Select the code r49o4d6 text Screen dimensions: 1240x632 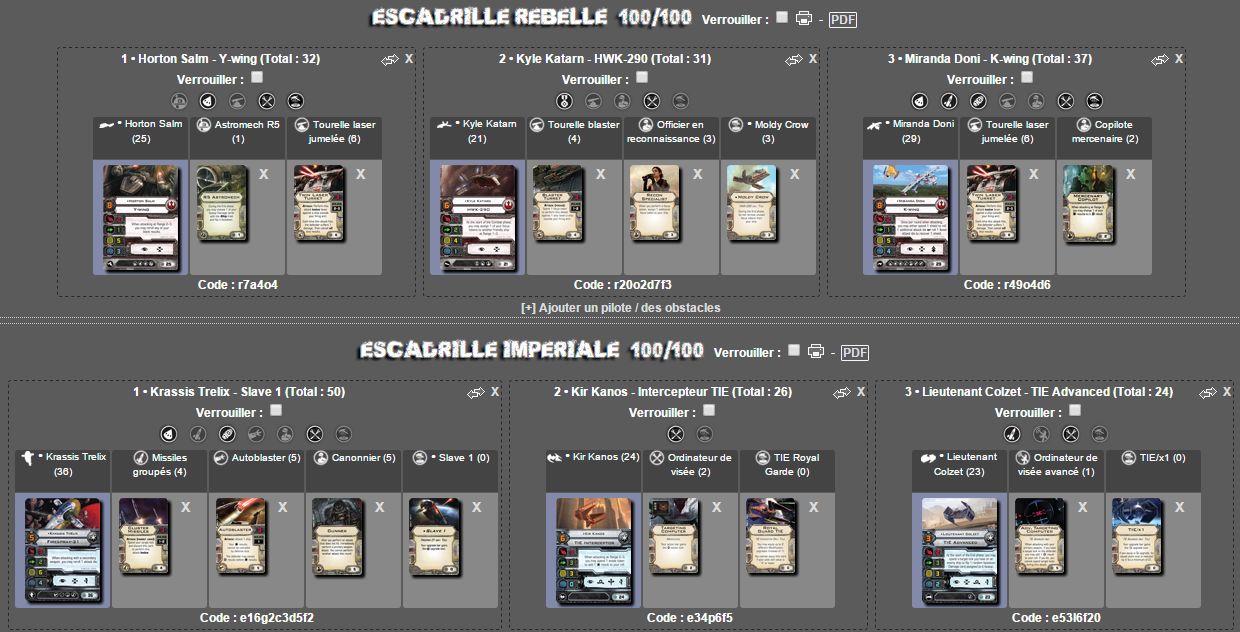[1007, 285]
